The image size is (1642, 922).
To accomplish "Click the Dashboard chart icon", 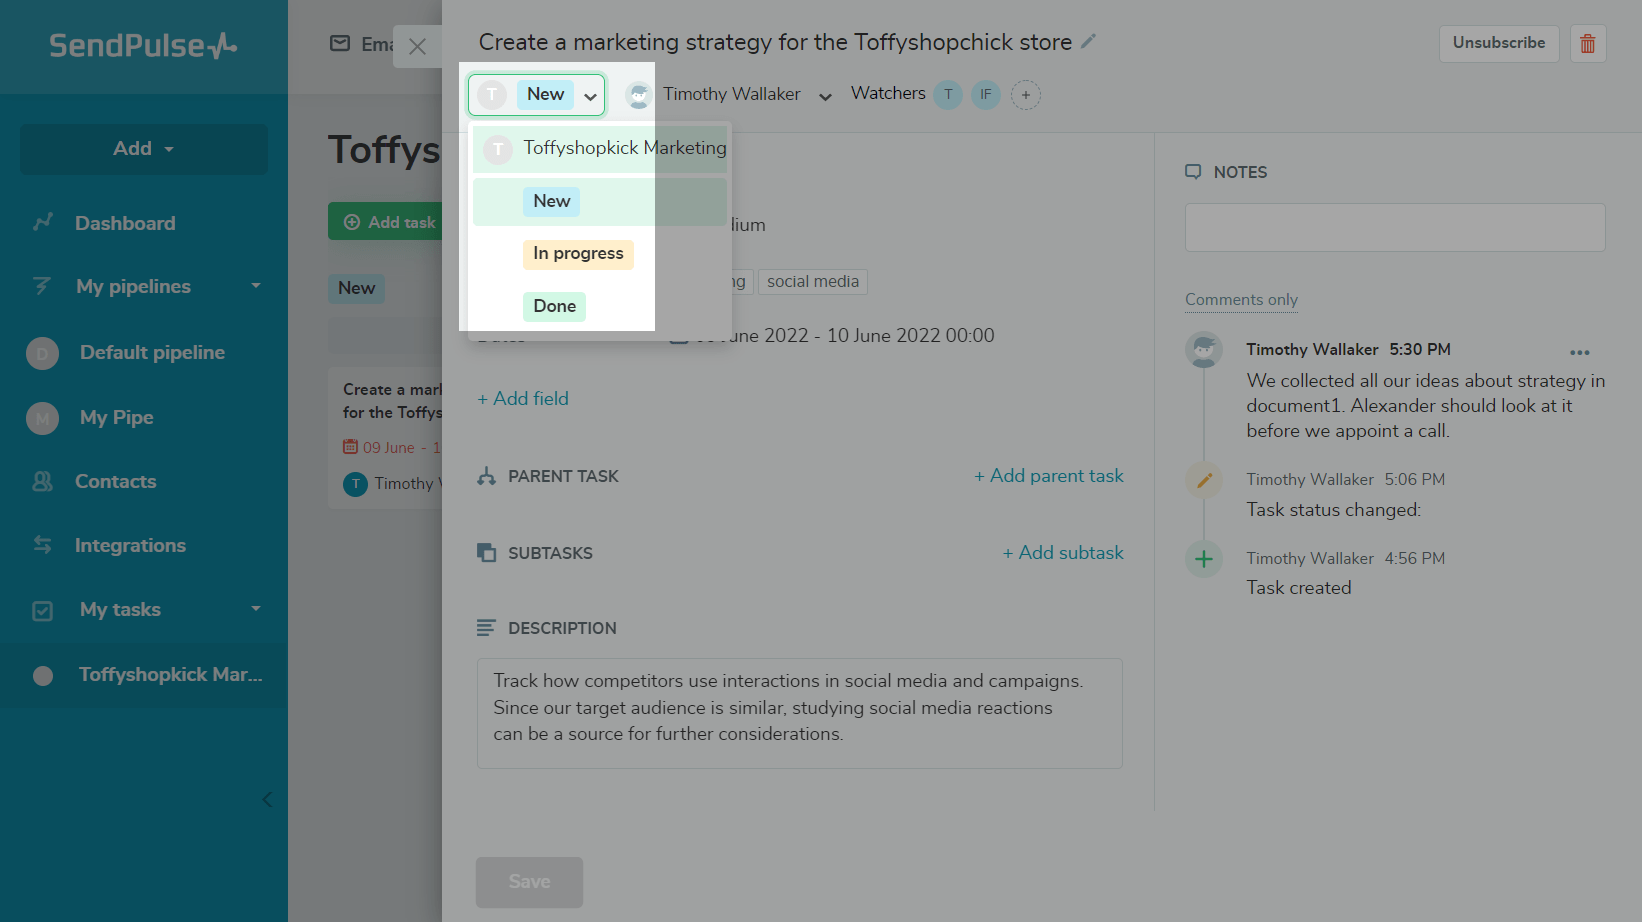I will (42, 222).
